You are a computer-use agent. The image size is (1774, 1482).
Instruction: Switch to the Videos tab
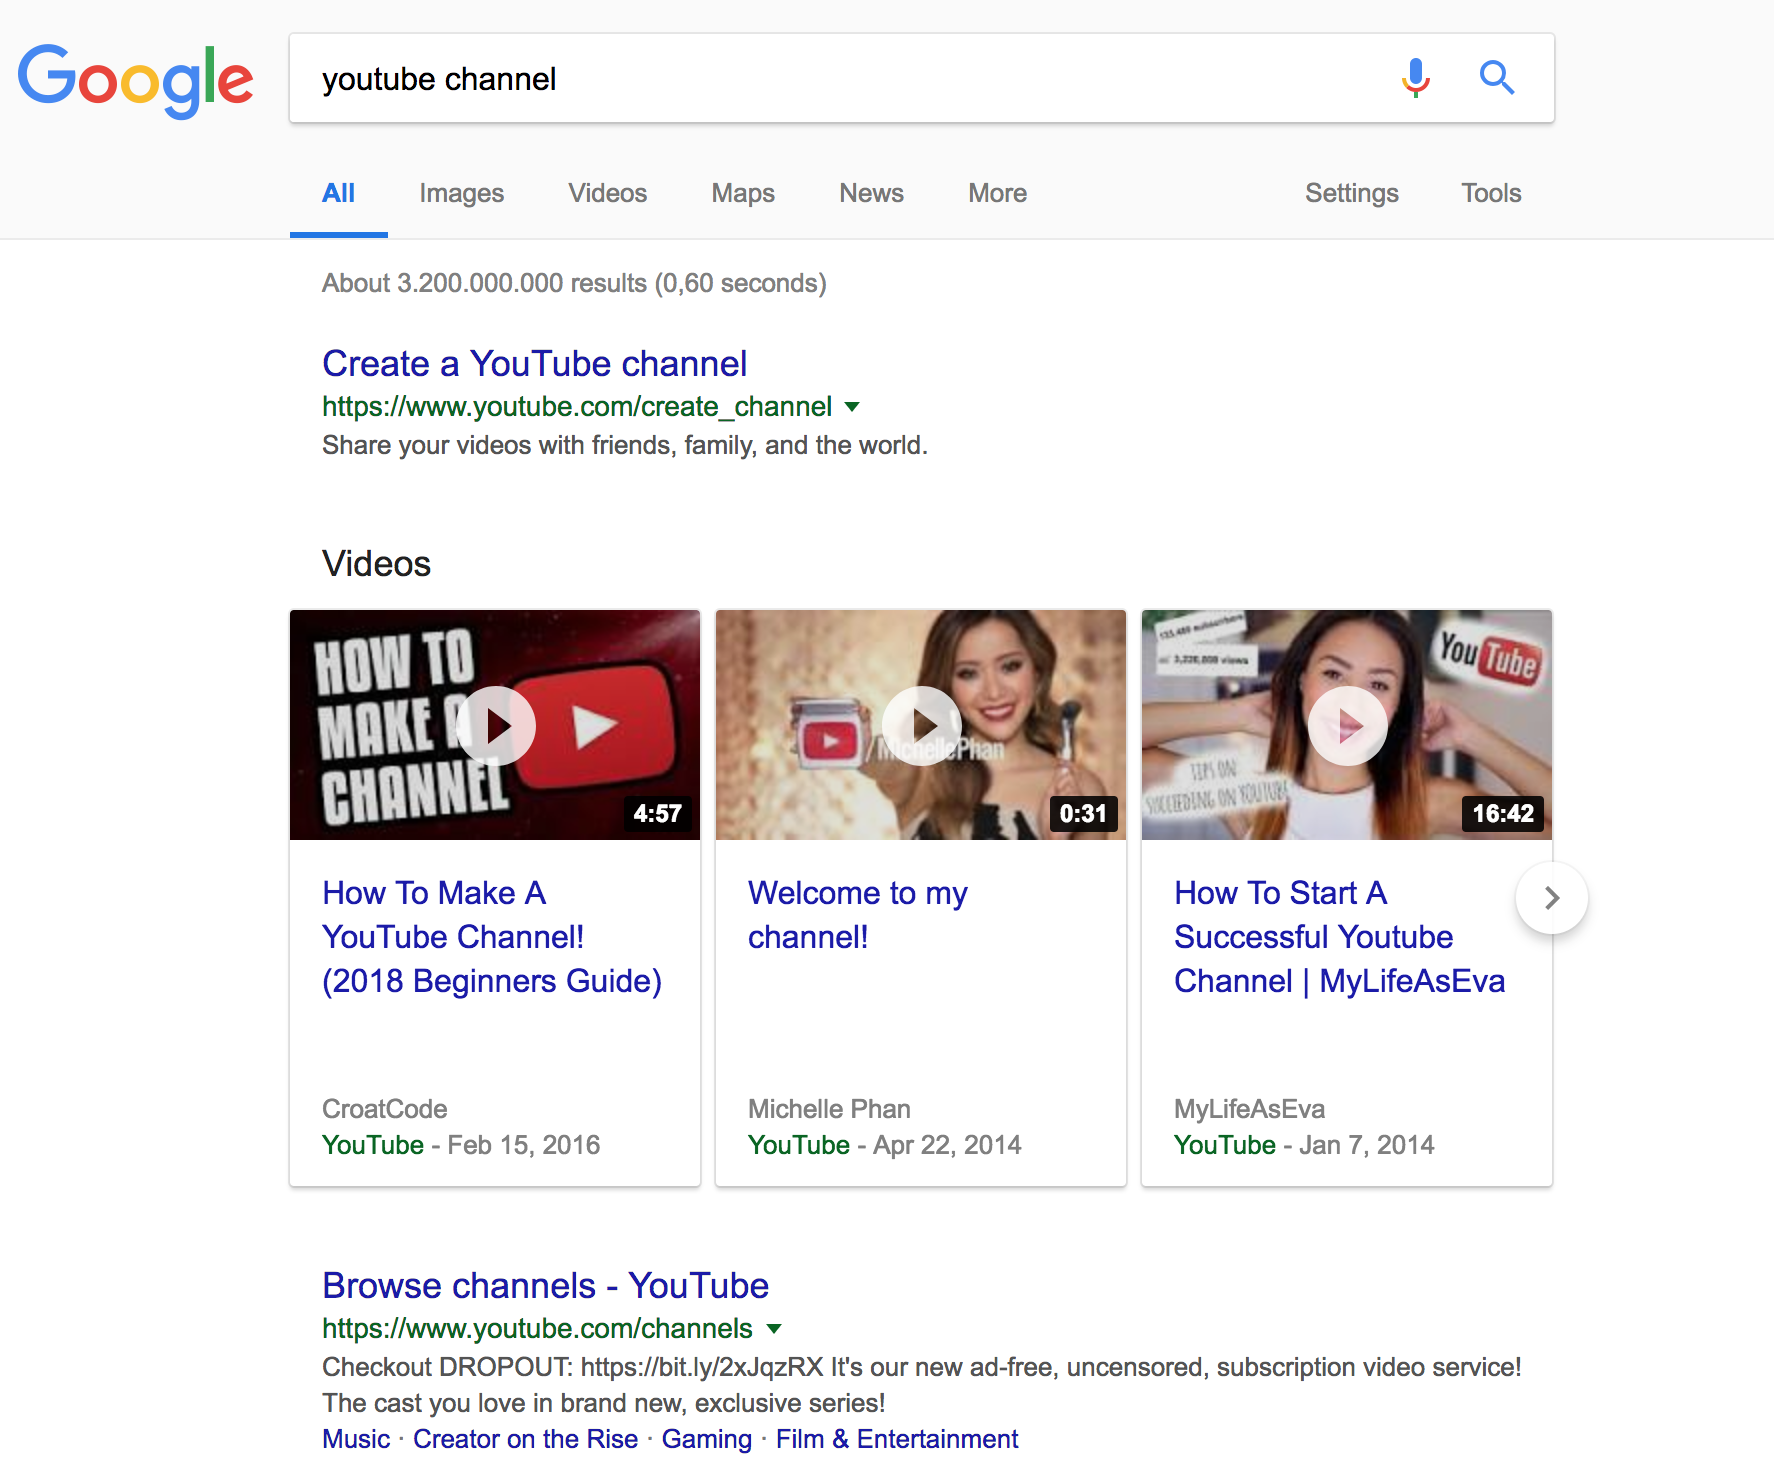pyautogui.click(x=607, y=193)
